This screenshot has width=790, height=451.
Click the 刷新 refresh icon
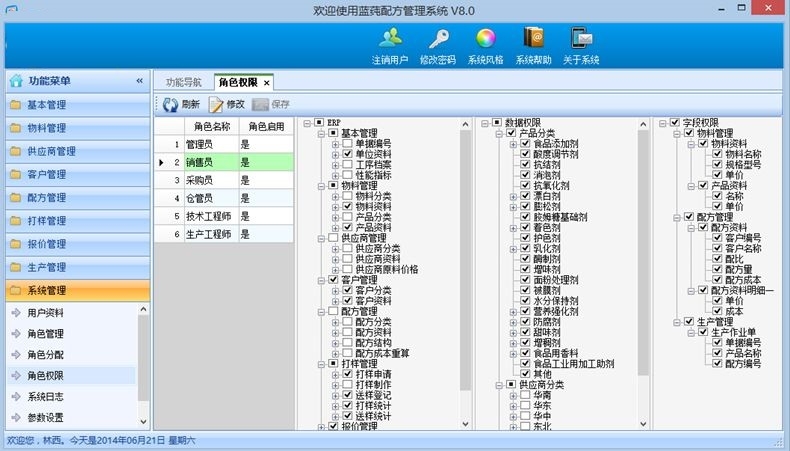tap(170, 104)
